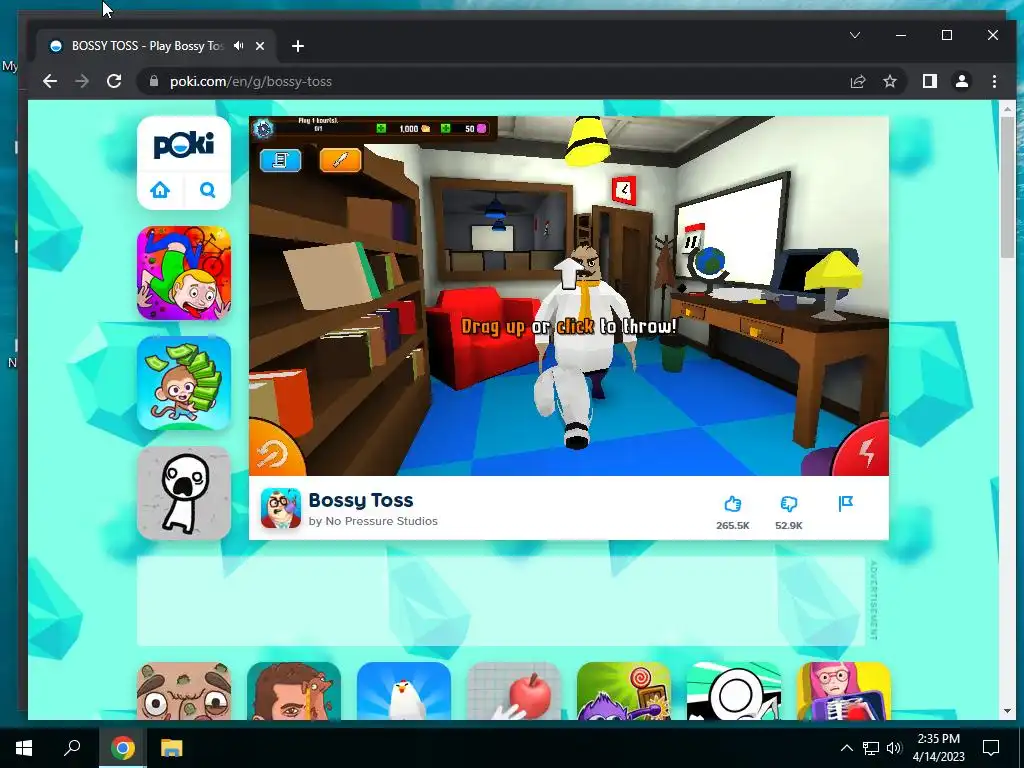Open the screaming stick figure game thumbnail
This screenshot has height=768, width=1024.
[x=184, y=493]
